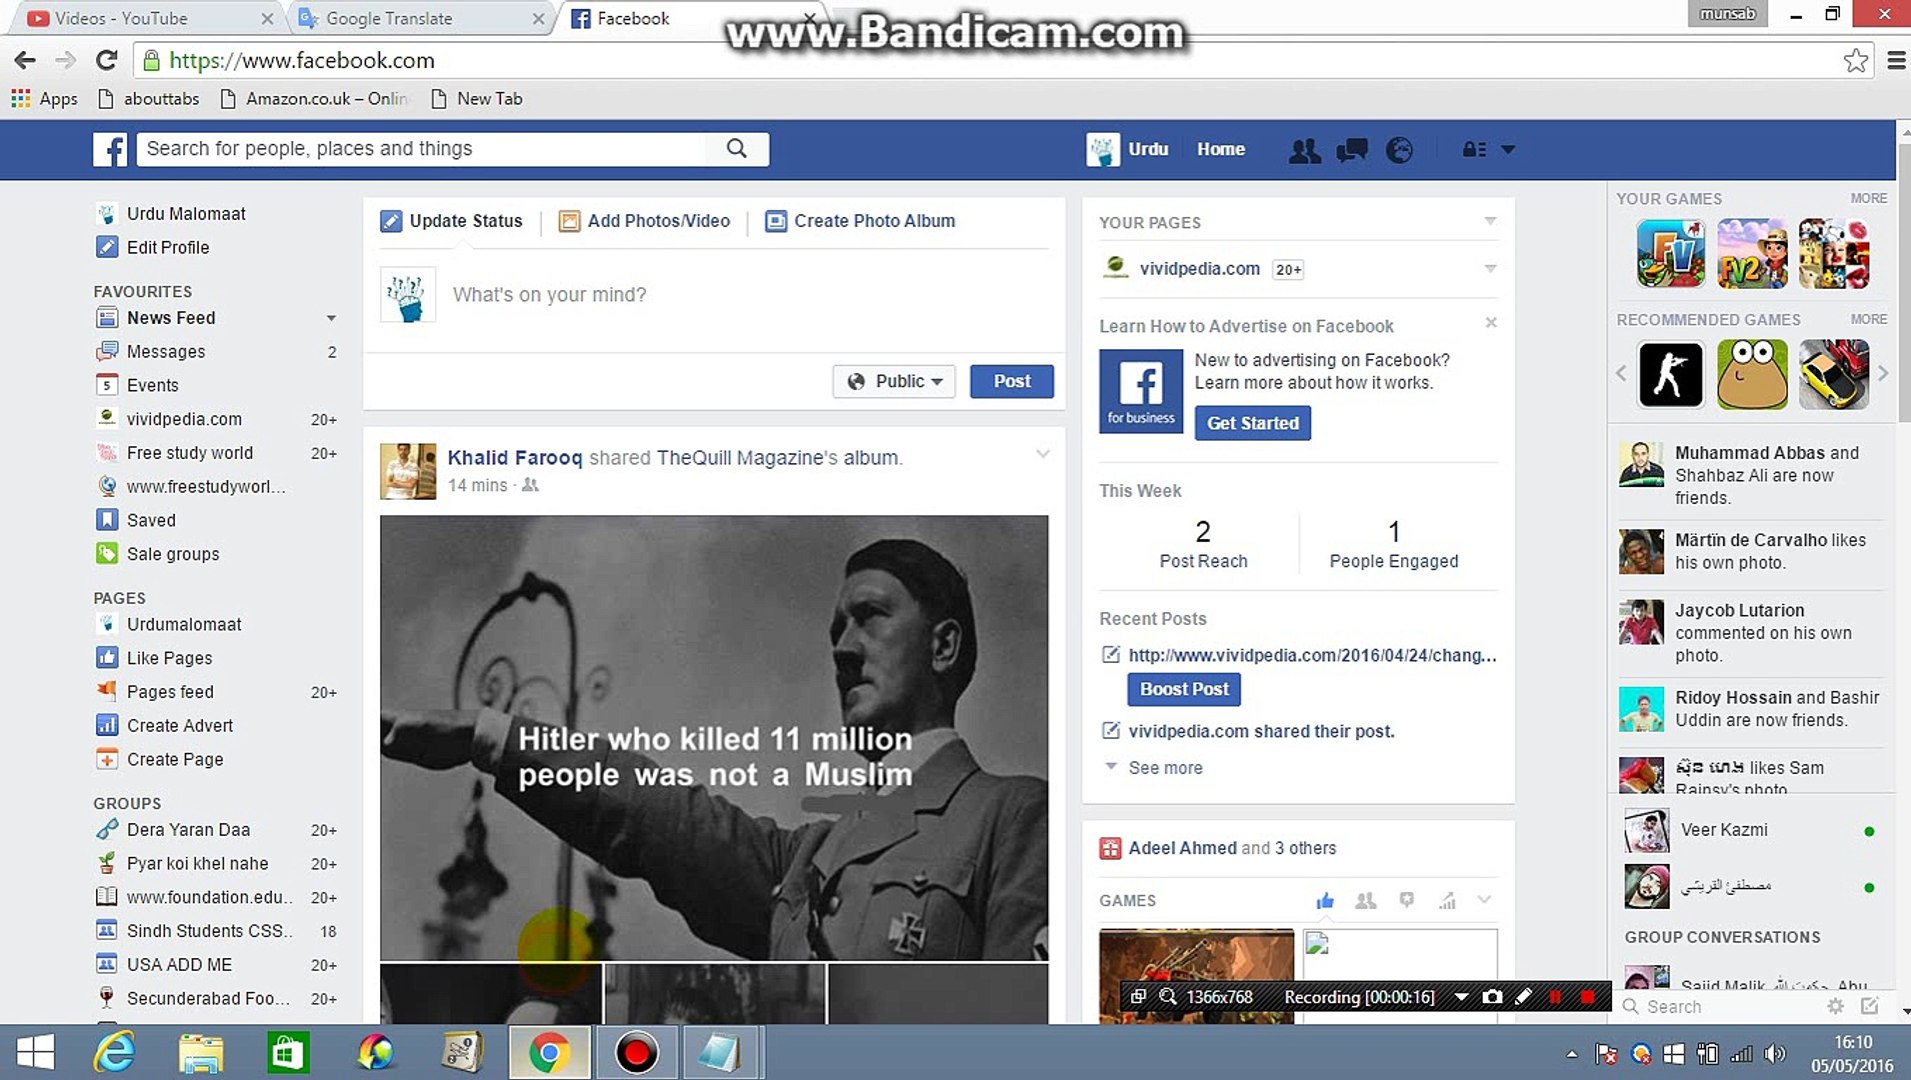Image resolution: width=1911 pixels, height=1080 pixels.
Task: Expand the News Feed dropdown arrow
Action: click(332, 318)
